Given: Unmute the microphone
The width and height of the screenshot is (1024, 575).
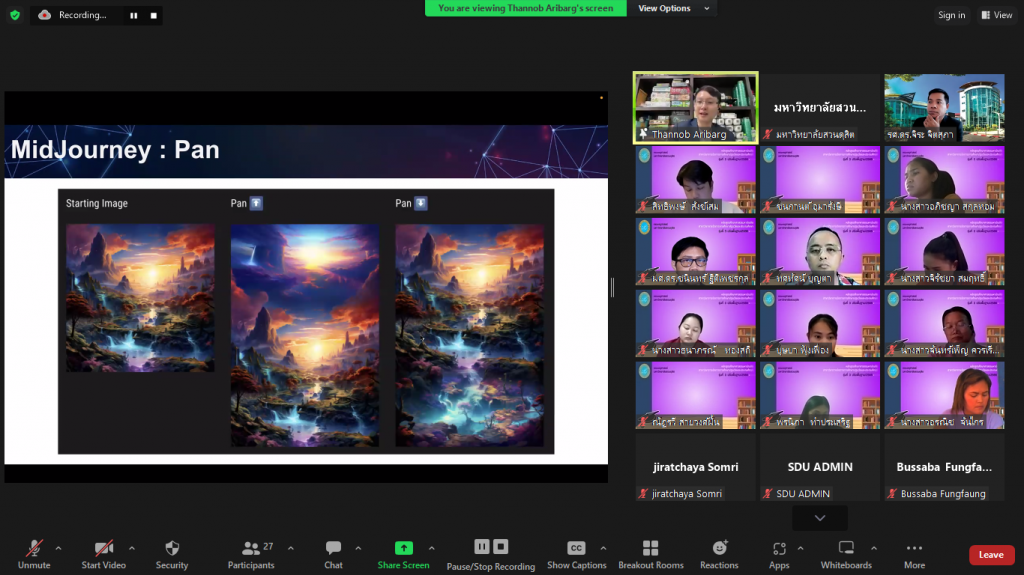Looking at the screenshot, I should 34,553.
